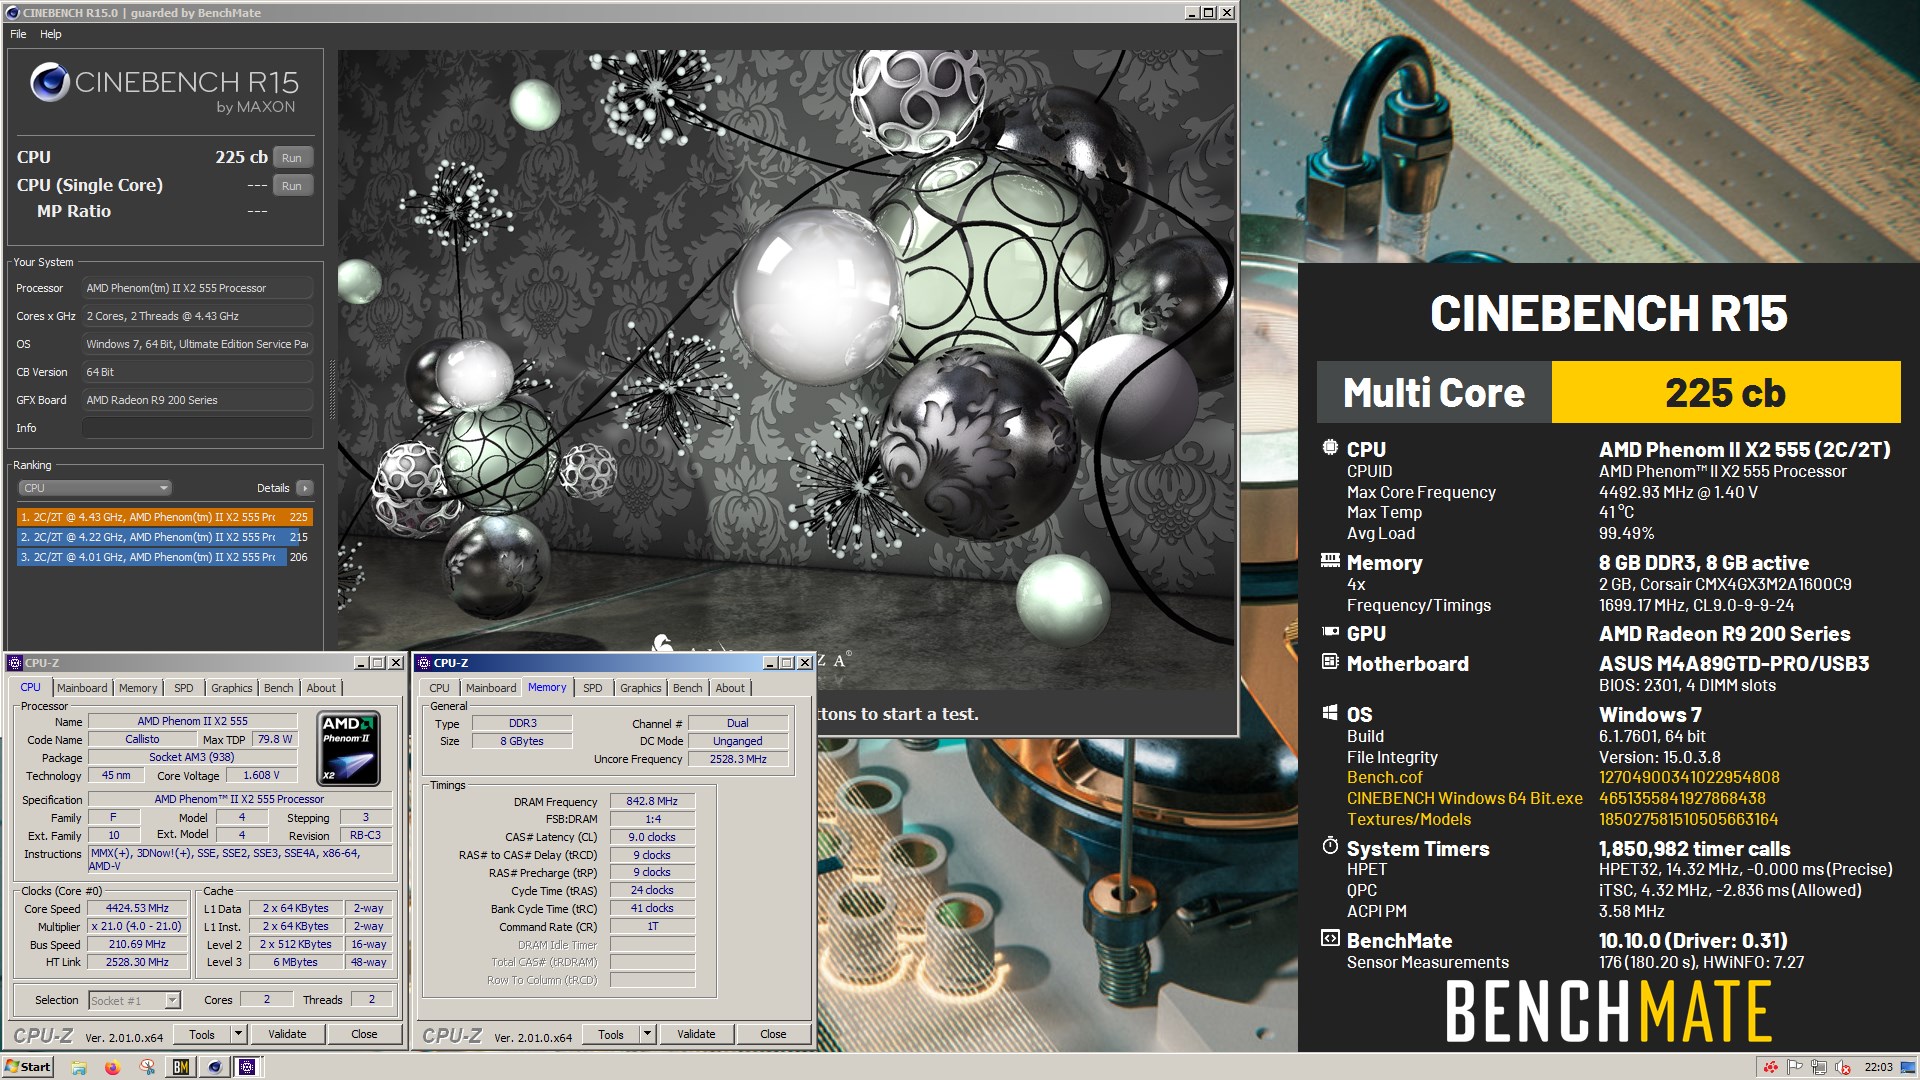Launch Firefox from the taskbar
Image resolution: width=1920 pixels, height=1080 pixels.
112,1068
